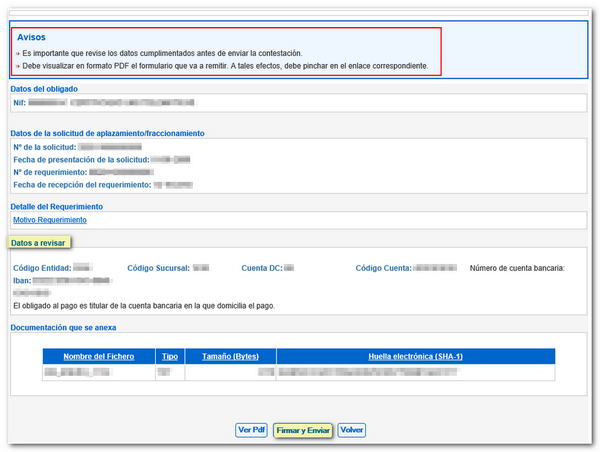Image resolution: width=600 pixels, height=452 pixels.
Task: Click the Avisos heading
Action: (x=31, y=37)
